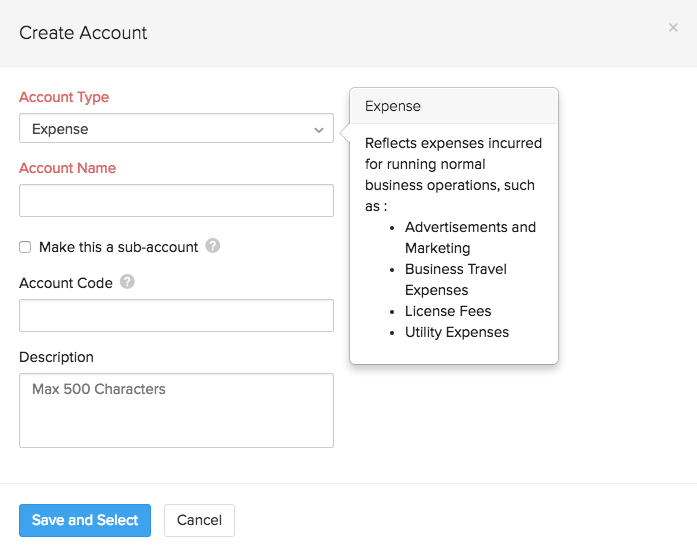Click the Account Name field label
697x555 pixels.
point(67,168)
